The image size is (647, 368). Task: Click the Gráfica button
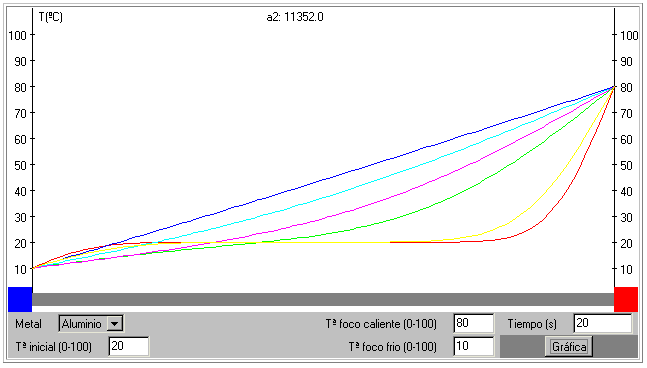[x=569, y=347]
